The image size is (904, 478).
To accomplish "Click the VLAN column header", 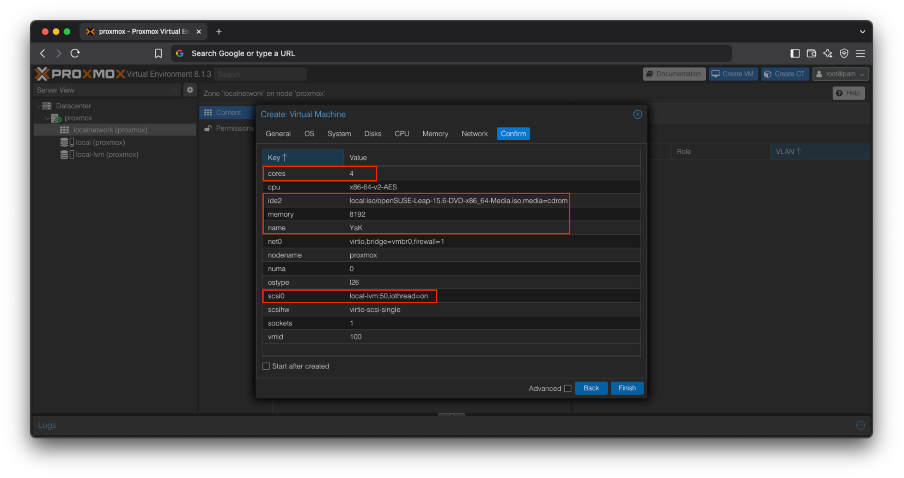I will [819, 152].
